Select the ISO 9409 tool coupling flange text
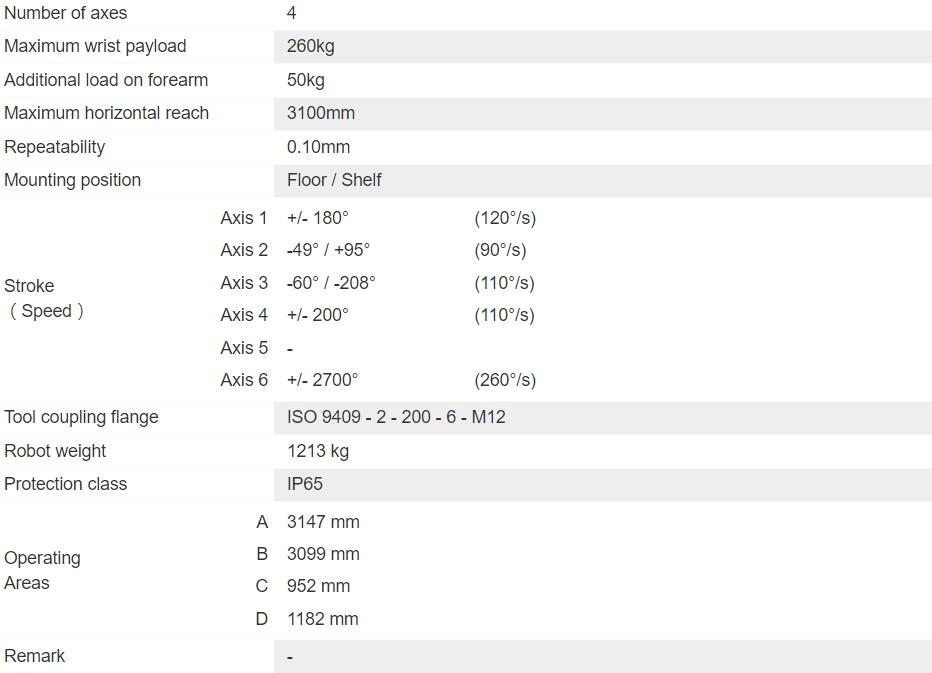 pyautogui.click(x=396, y=417)
